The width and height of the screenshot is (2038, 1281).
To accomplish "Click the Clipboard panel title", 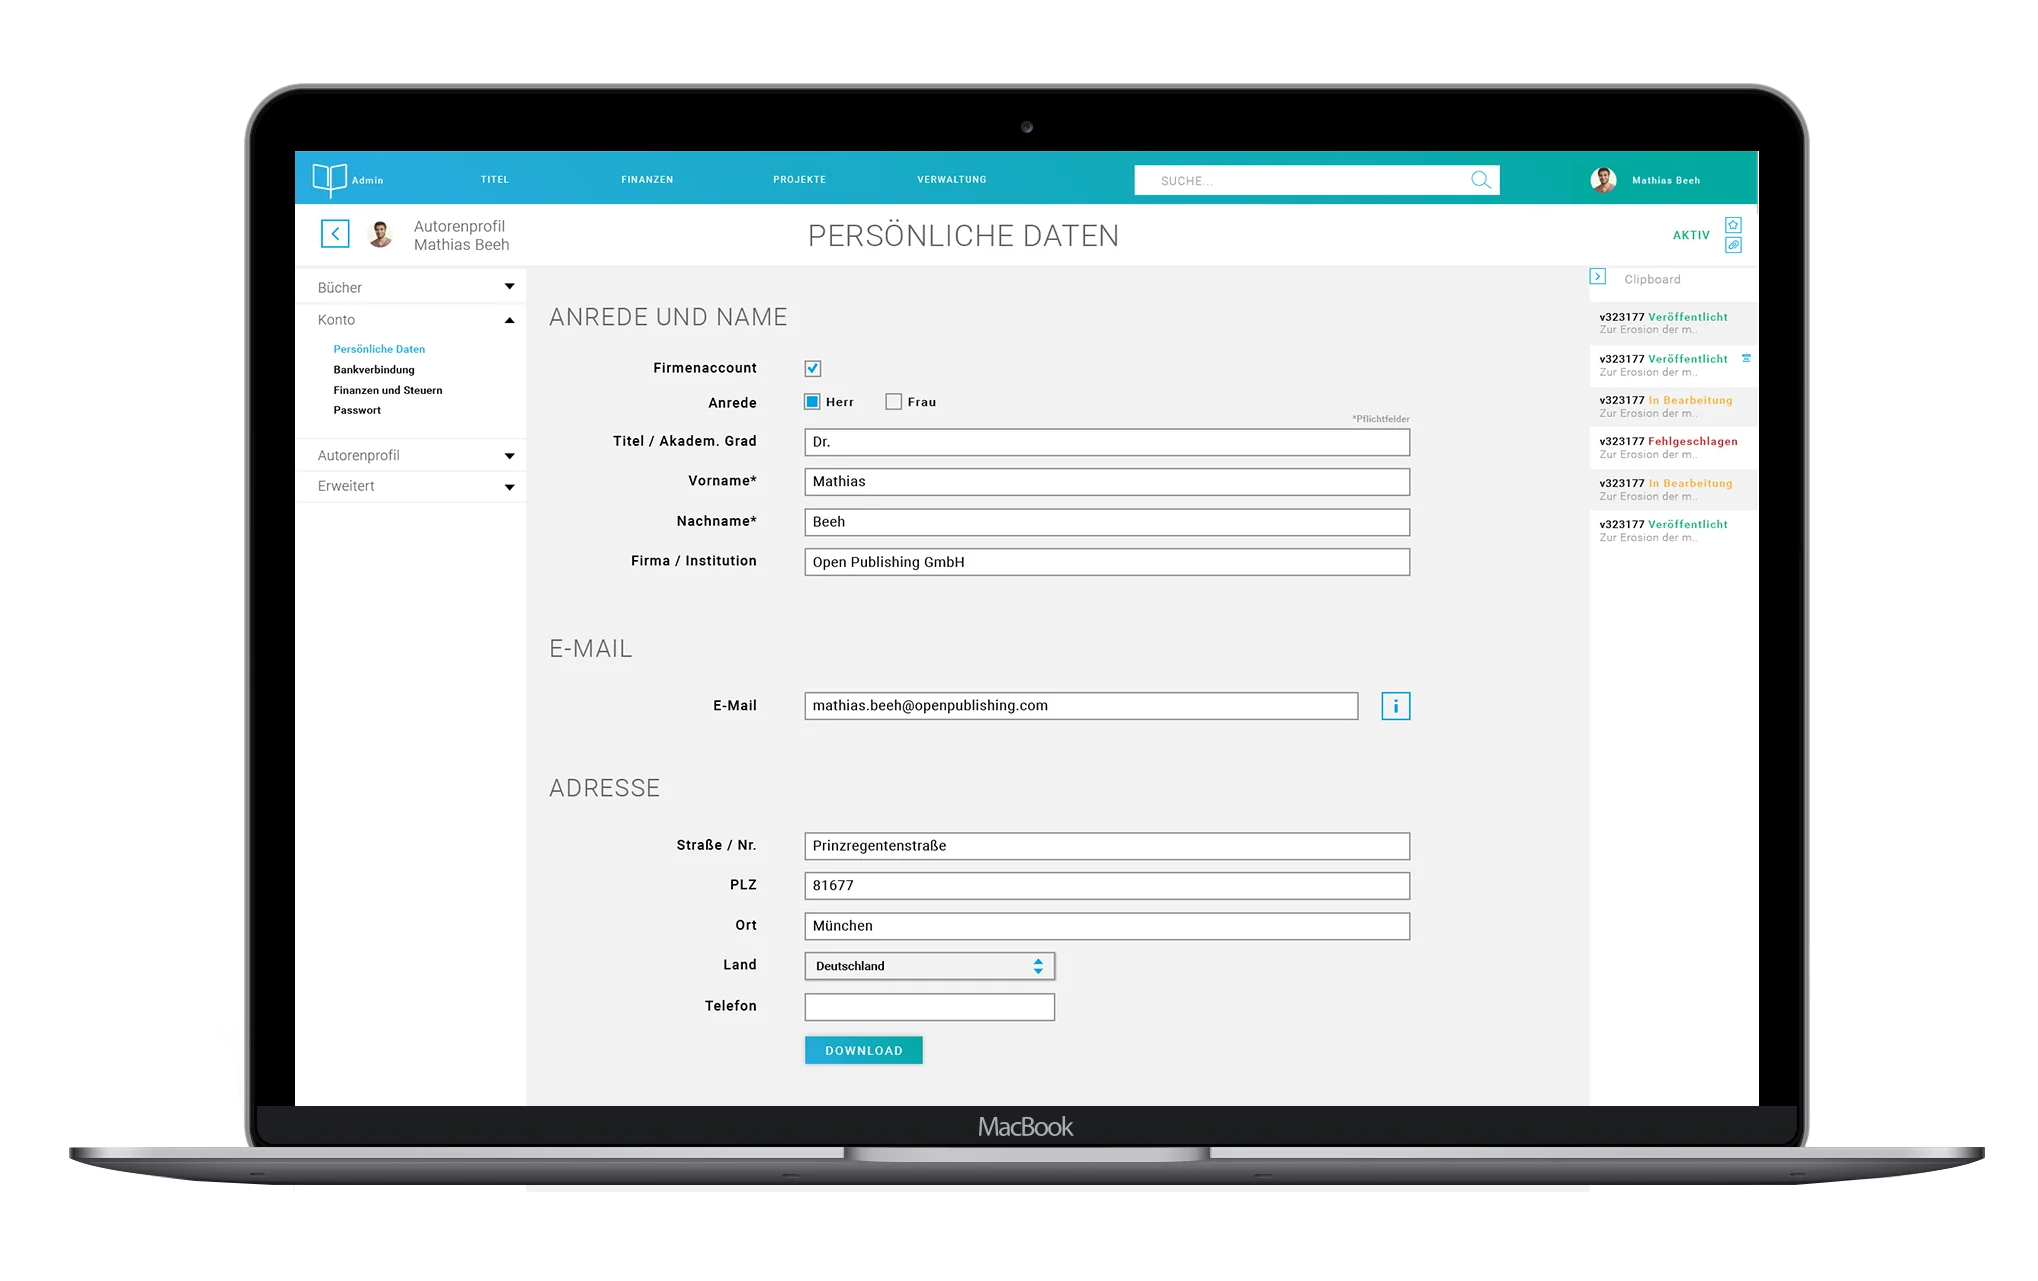I will [x=1652, y=279].
